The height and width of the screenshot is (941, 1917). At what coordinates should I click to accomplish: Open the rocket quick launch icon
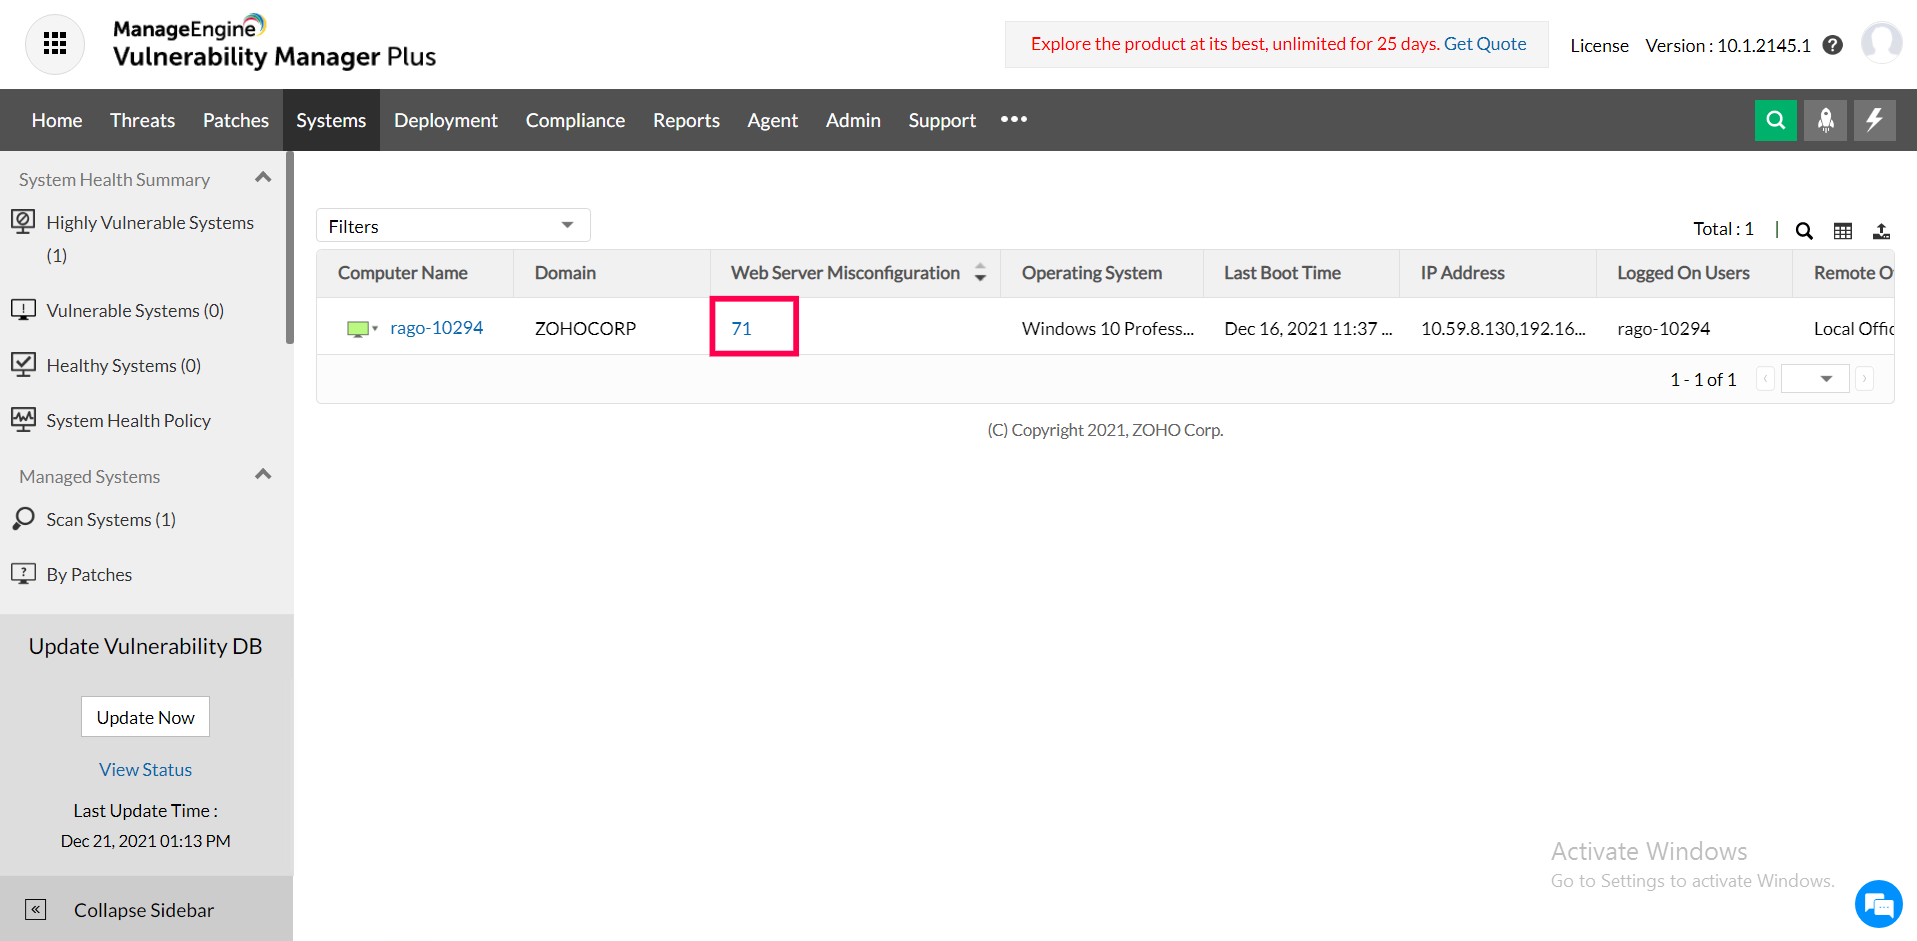(1825, 120)
